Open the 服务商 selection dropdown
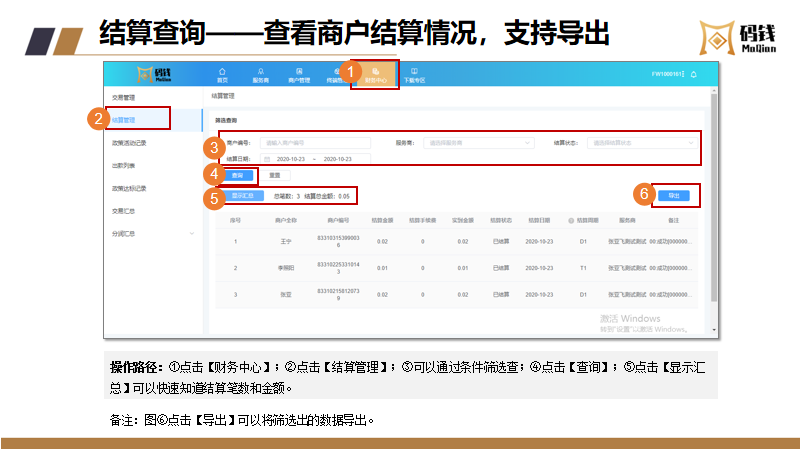 pyautogui.click(x=474, y=143)
